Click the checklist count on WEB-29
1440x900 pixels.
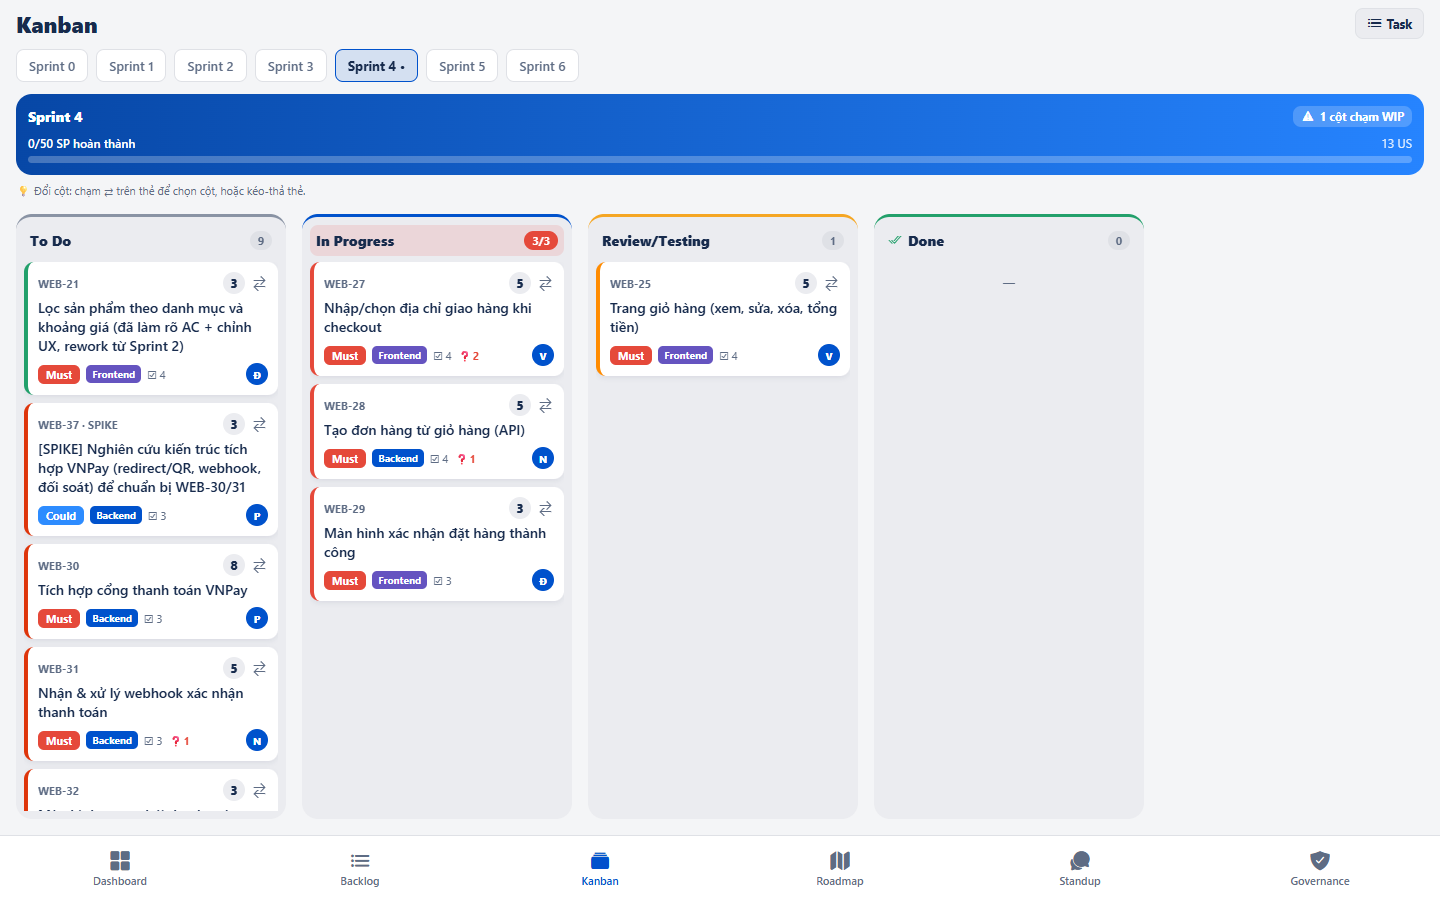click(x=443, y=581)
